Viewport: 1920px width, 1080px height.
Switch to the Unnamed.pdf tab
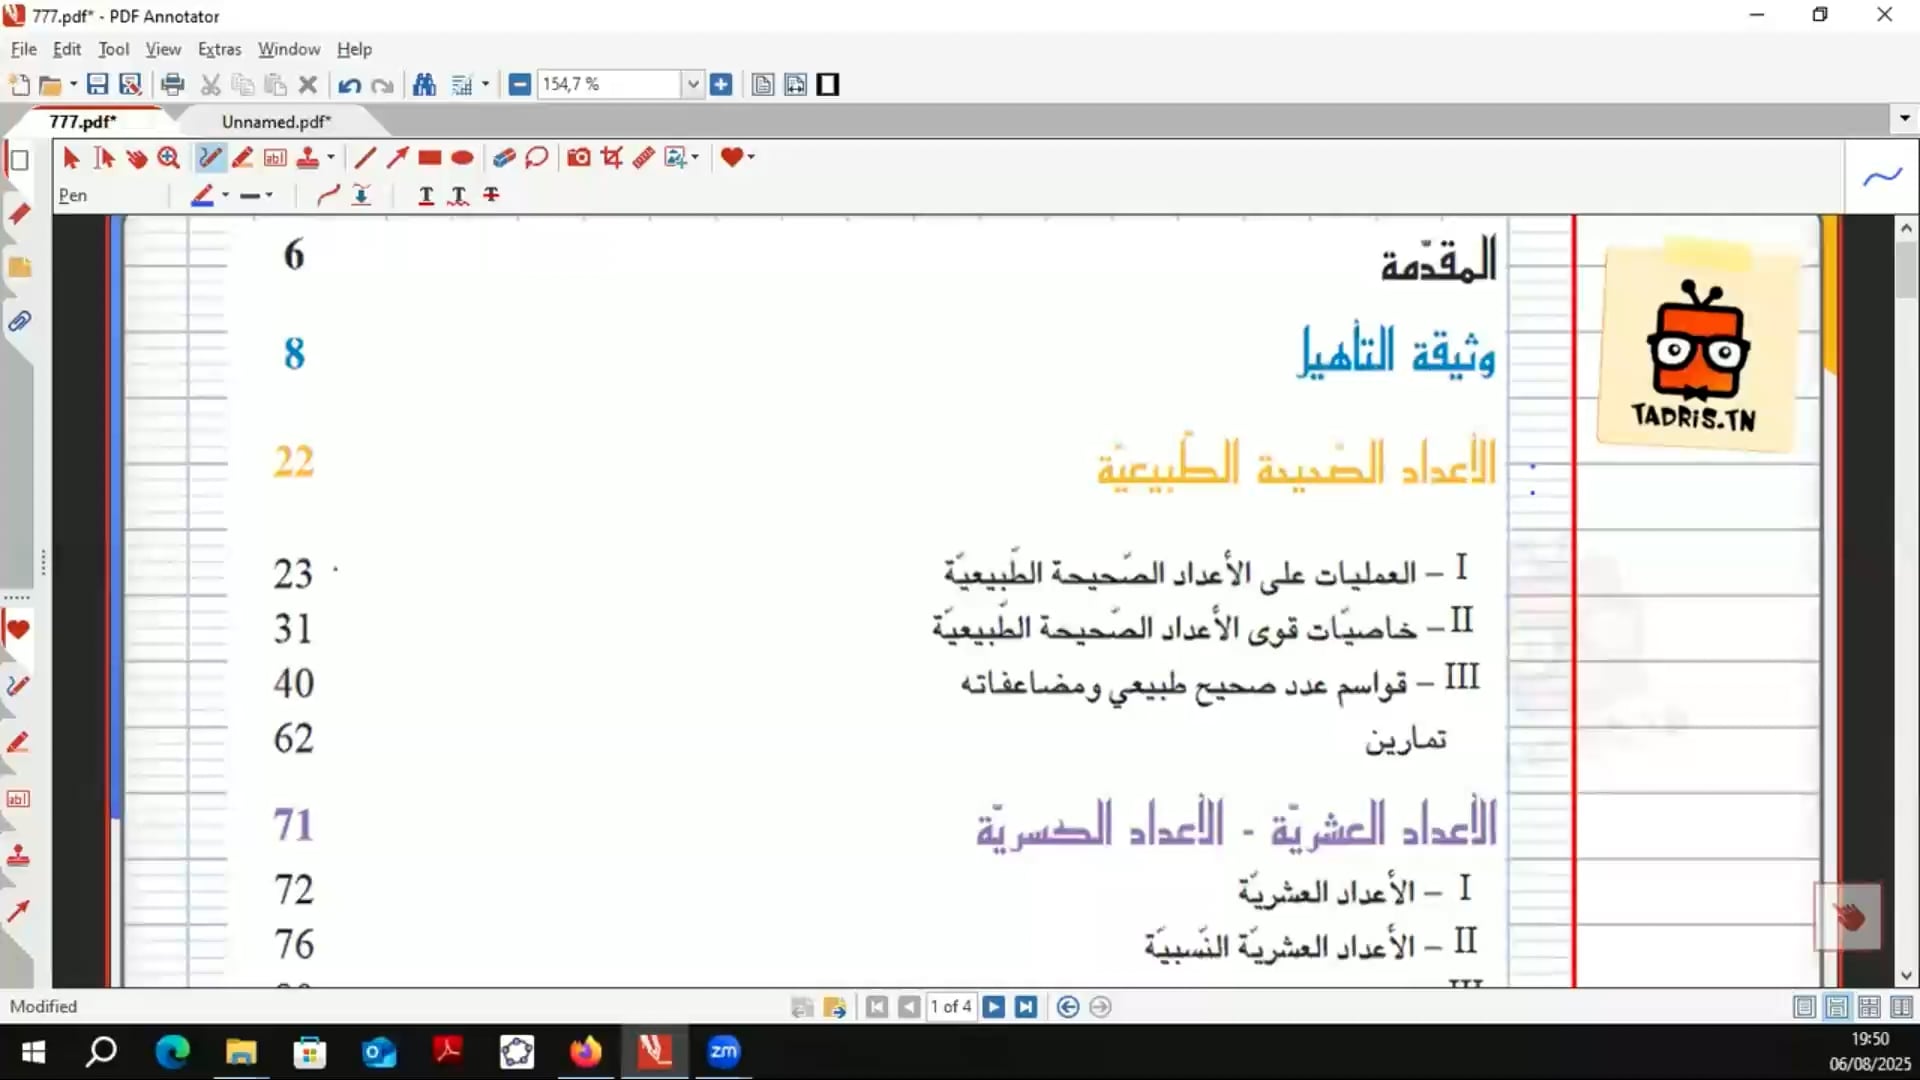pos(276,122)
